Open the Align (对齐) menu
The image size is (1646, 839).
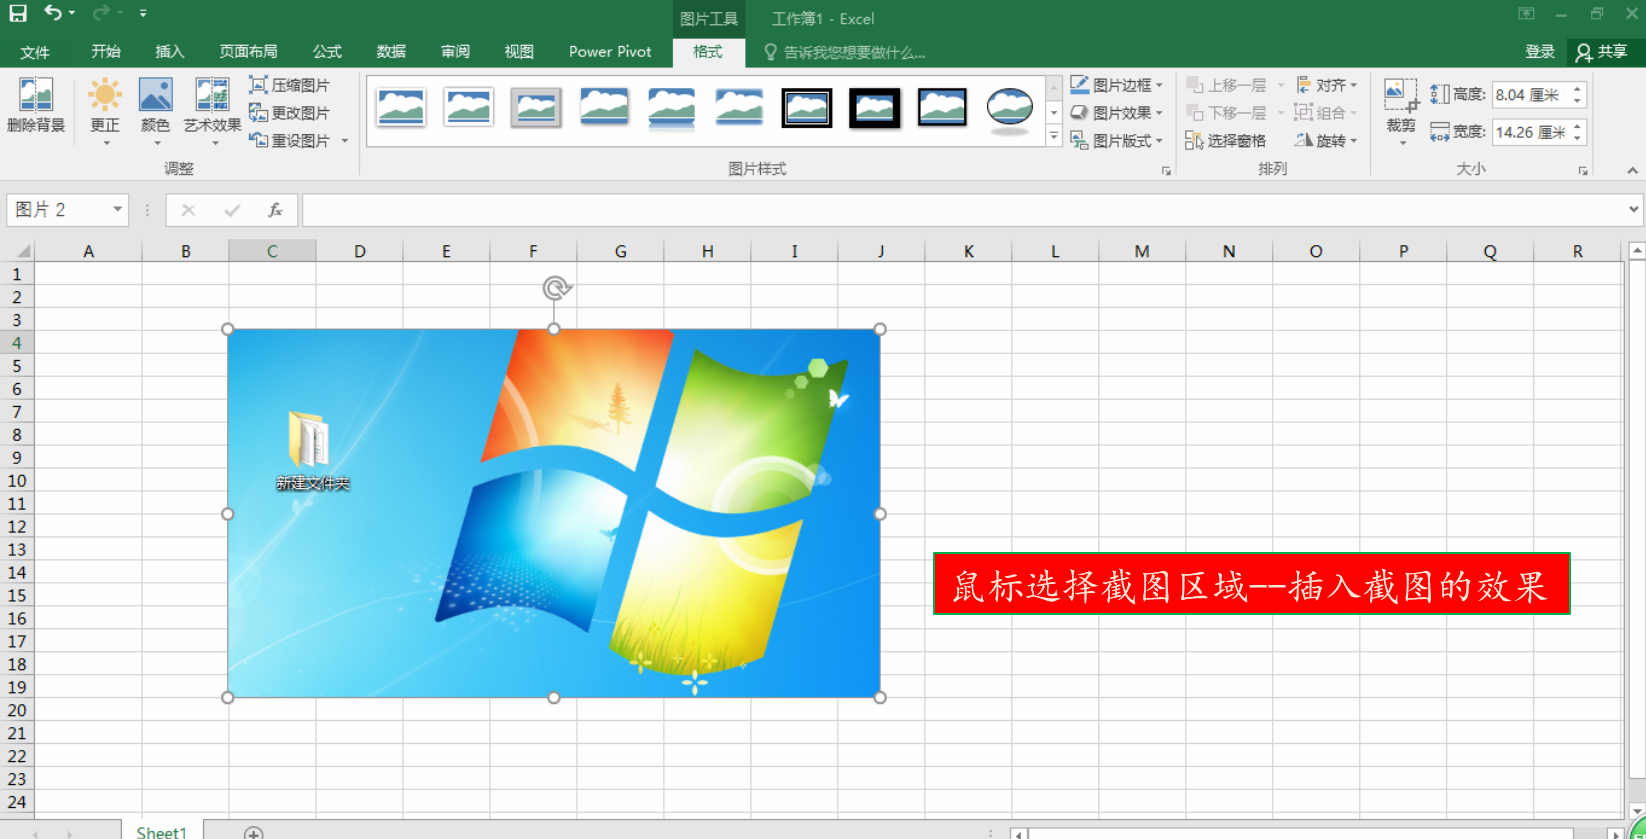[1326, 85]
